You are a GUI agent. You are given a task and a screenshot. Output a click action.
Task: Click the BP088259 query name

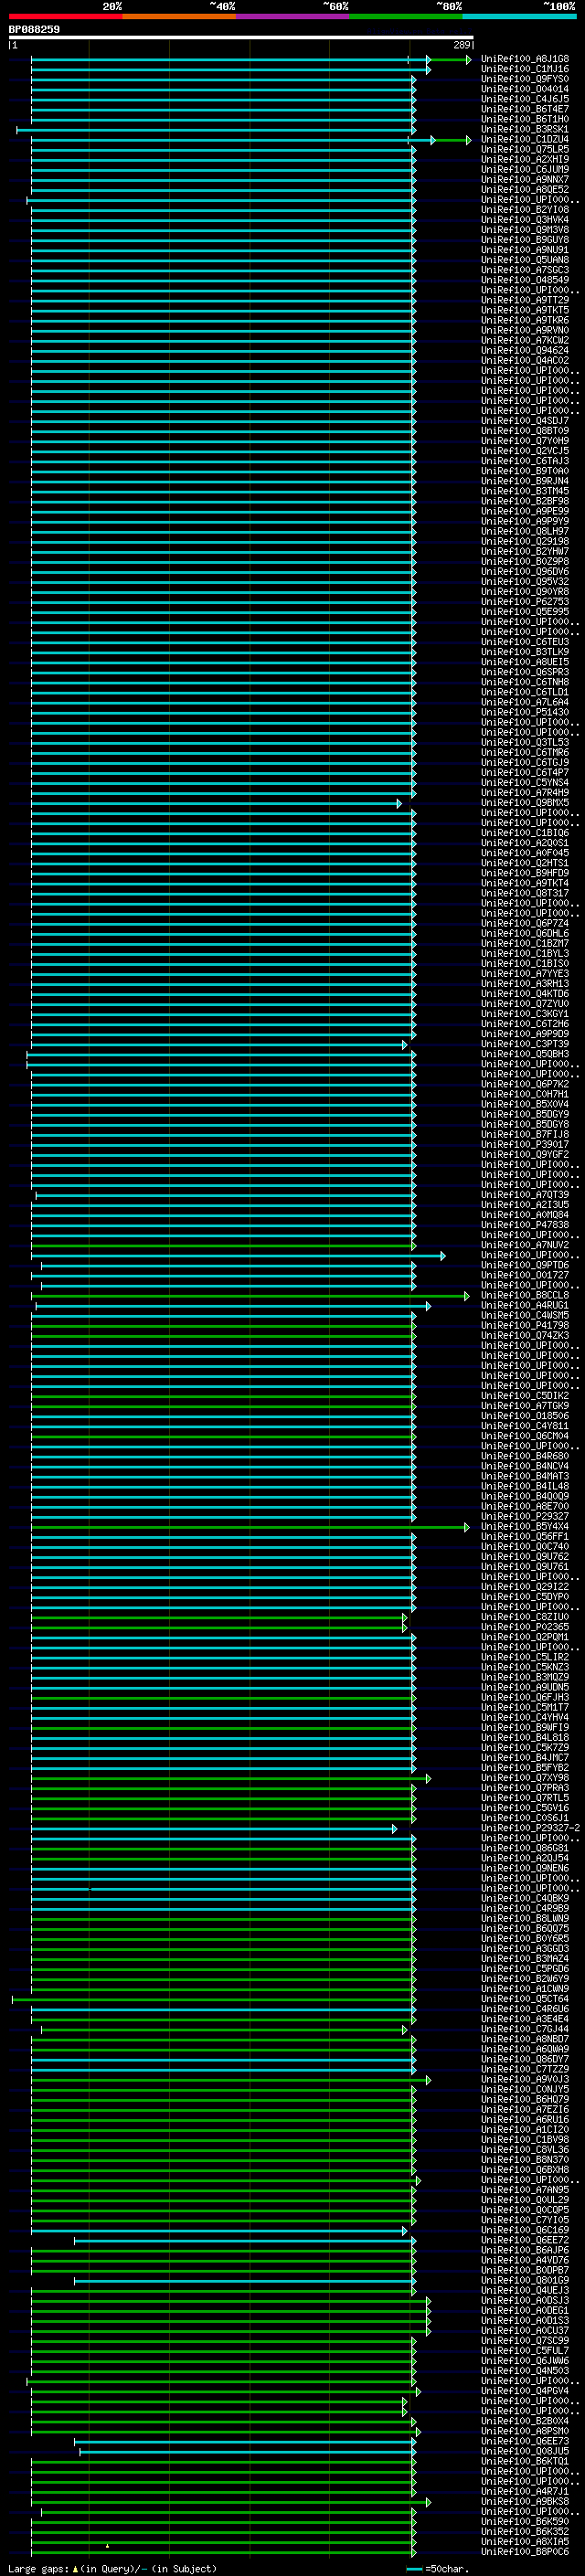click(34, 30)
